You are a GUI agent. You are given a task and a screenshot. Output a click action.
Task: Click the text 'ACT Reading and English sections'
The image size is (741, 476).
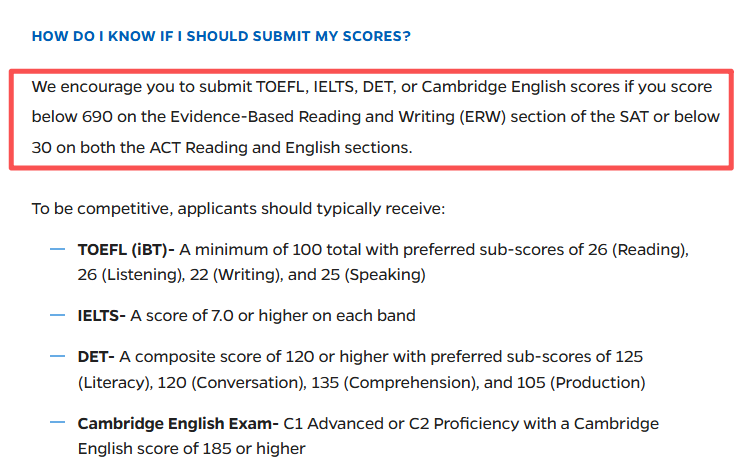(279, 148)
